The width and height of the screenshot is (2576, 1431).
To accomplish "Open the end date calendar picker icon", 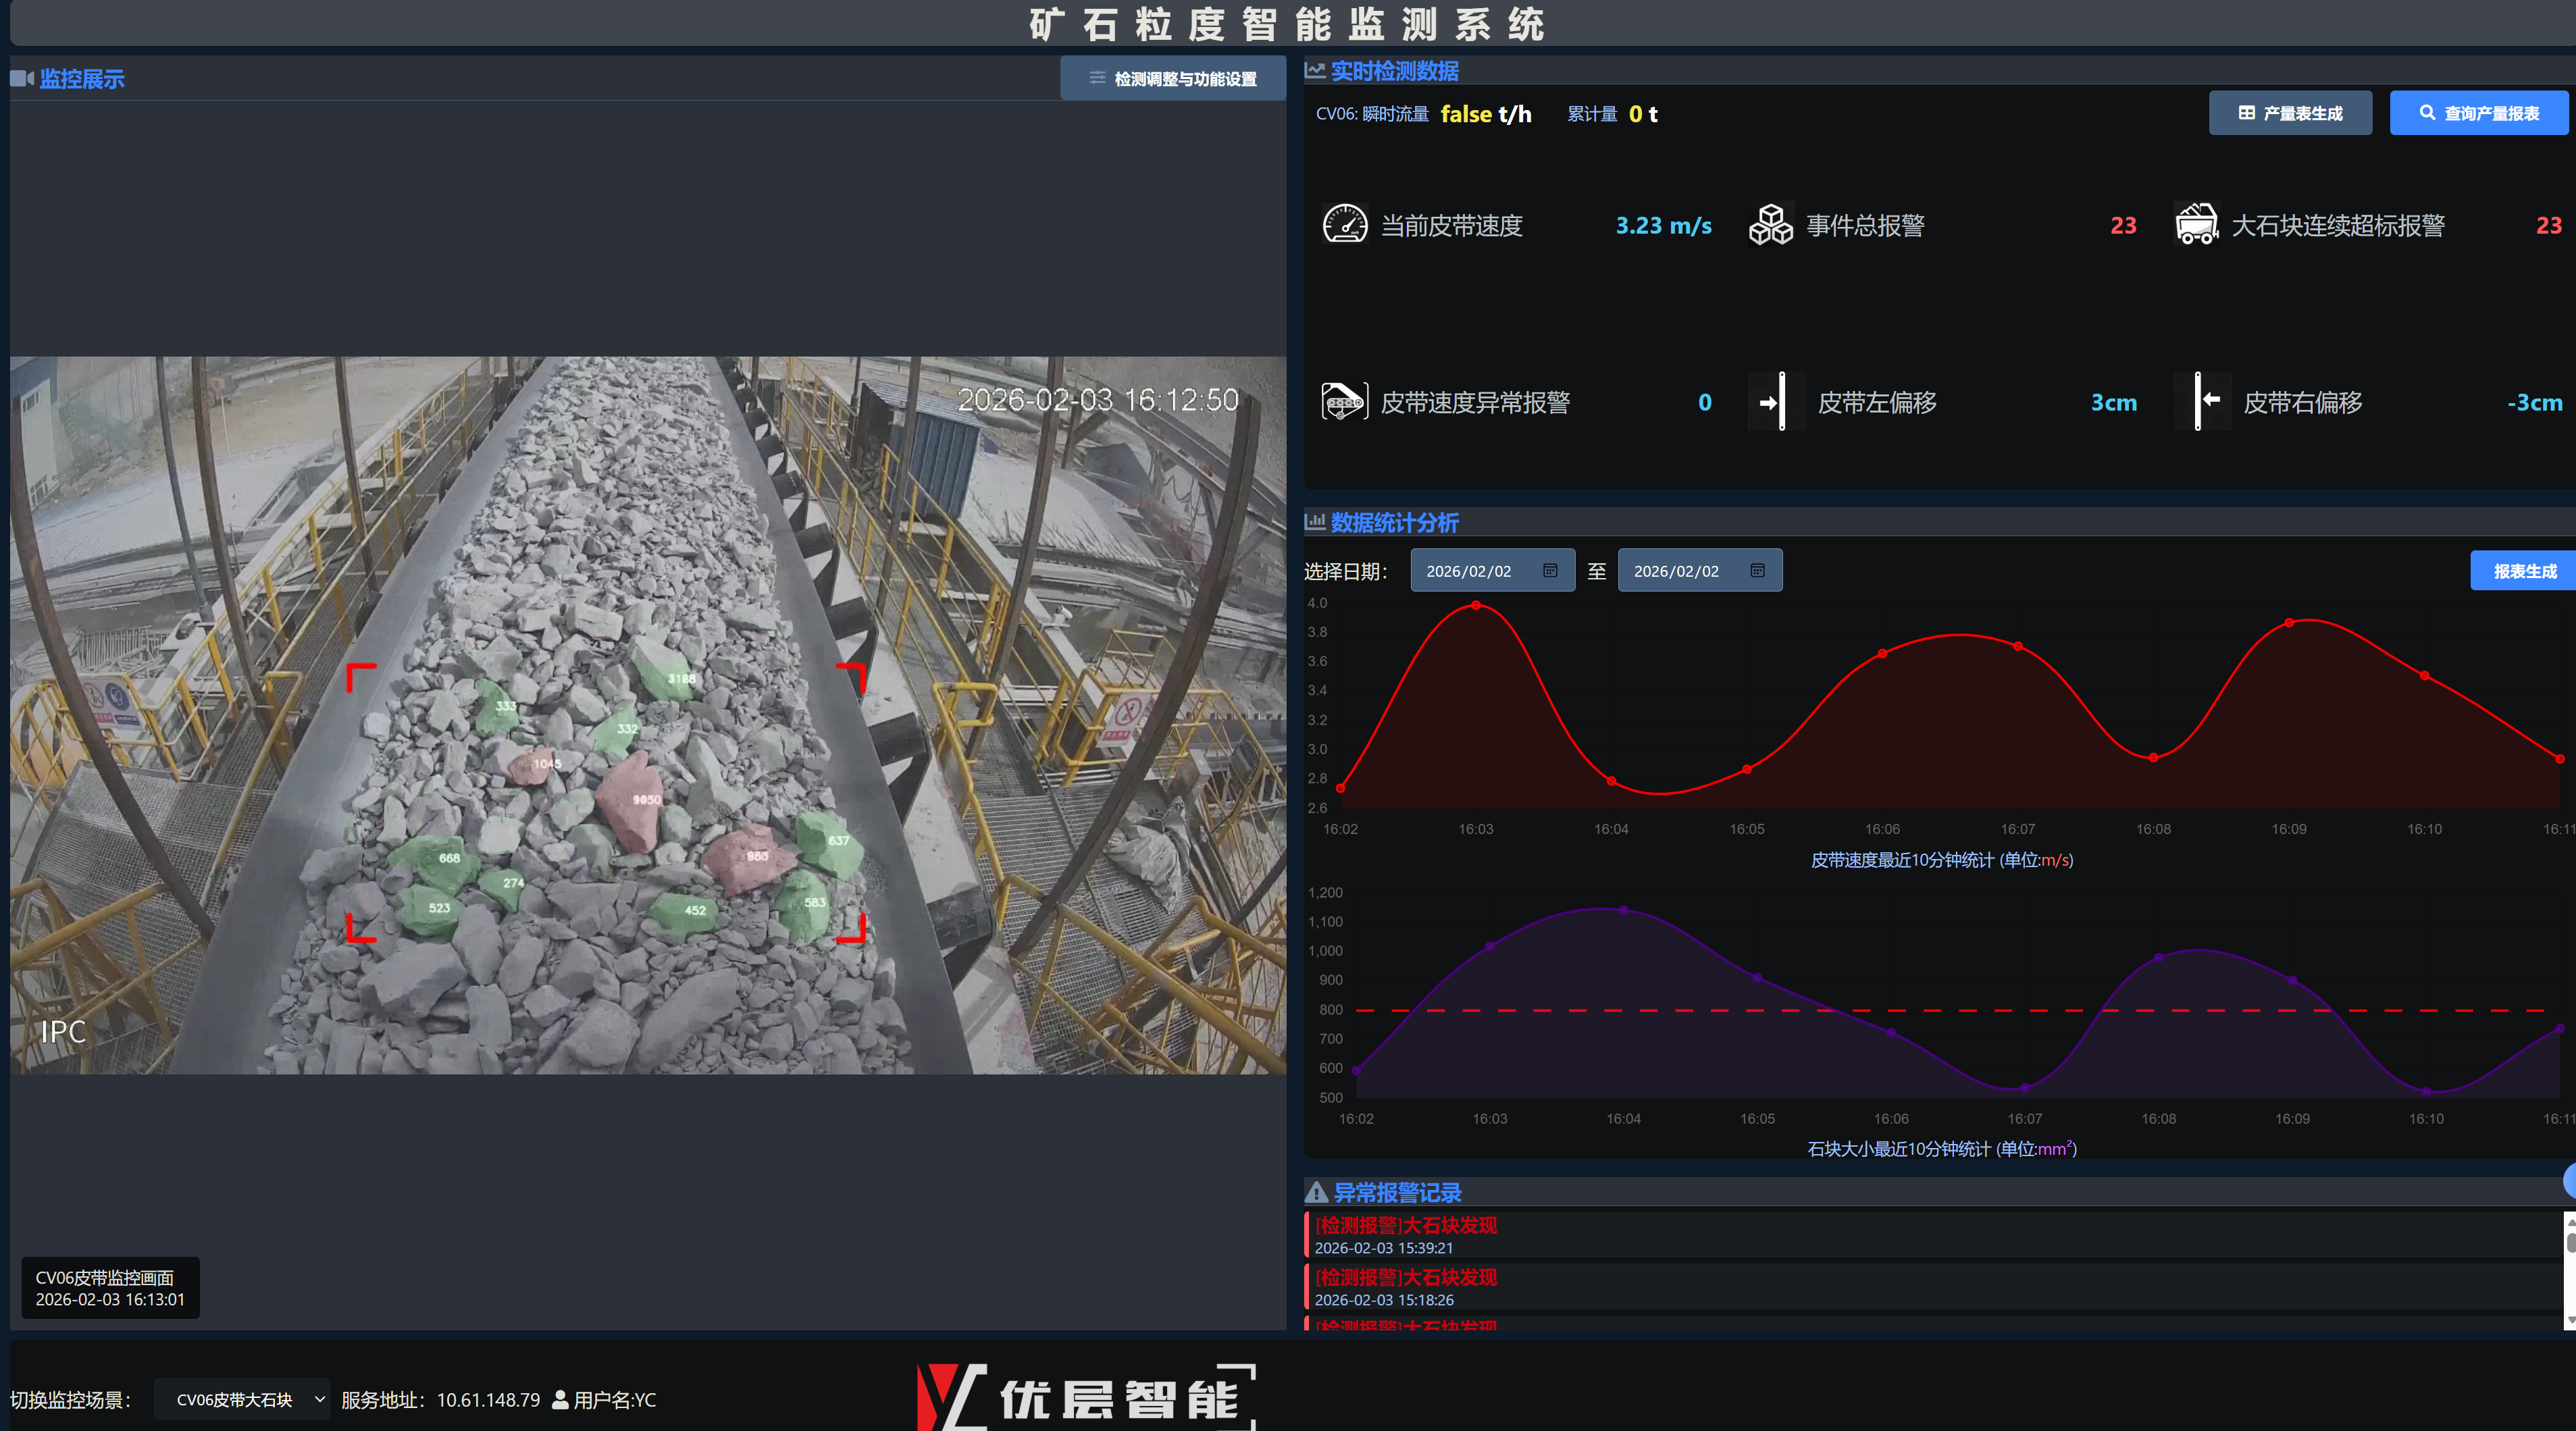I will click(1757, 571).
